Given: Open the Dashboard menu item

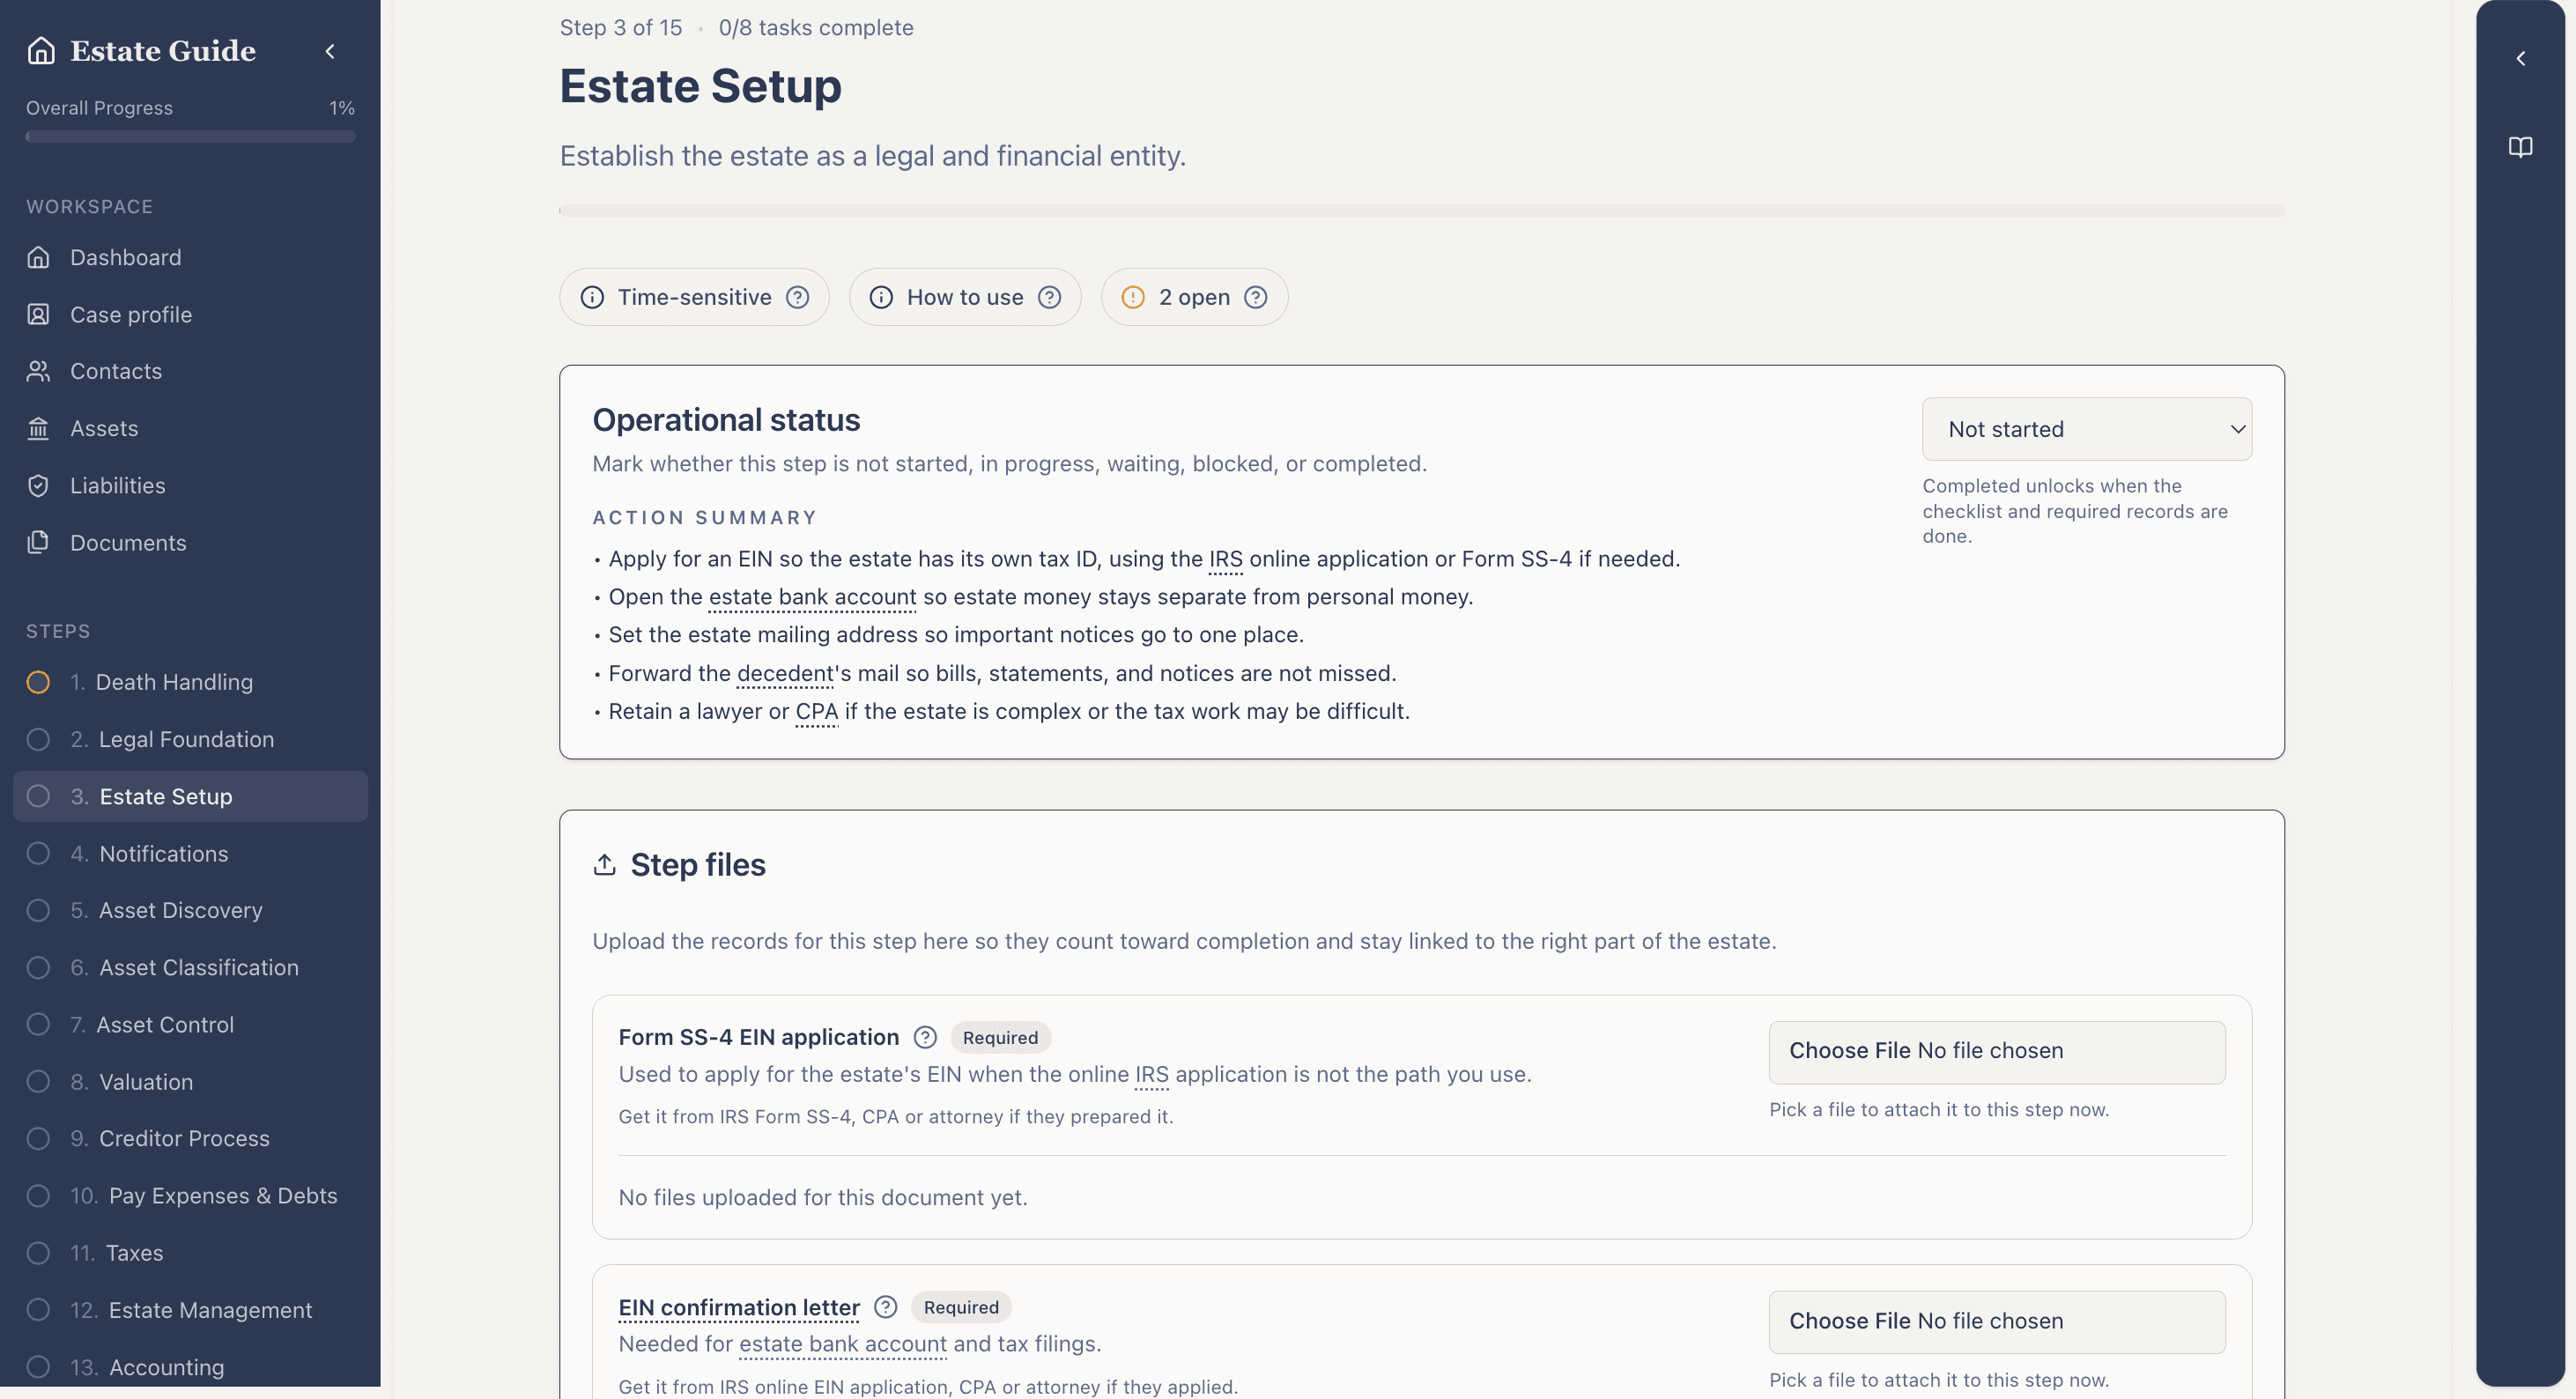Looking at the screenshot, I should pos(190,257).
